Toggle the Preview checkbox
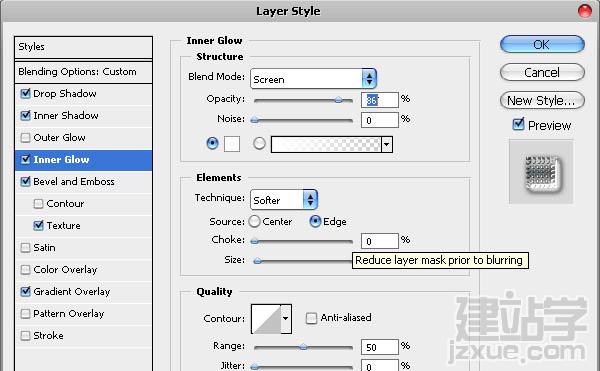The height and width of the screenshot is (371, 600). pos(518,124)
